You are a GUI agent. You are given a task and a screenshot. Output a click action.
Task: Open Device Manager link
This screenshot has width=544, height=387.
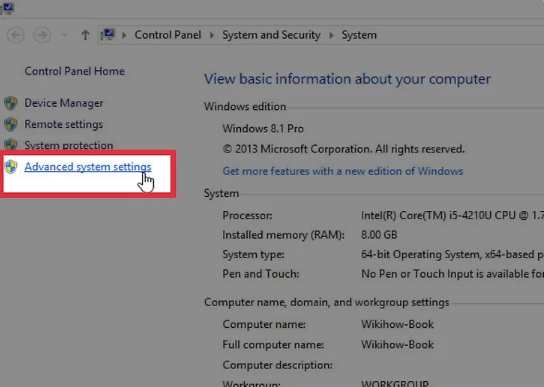pyautogui.click(x=64, y=103)
